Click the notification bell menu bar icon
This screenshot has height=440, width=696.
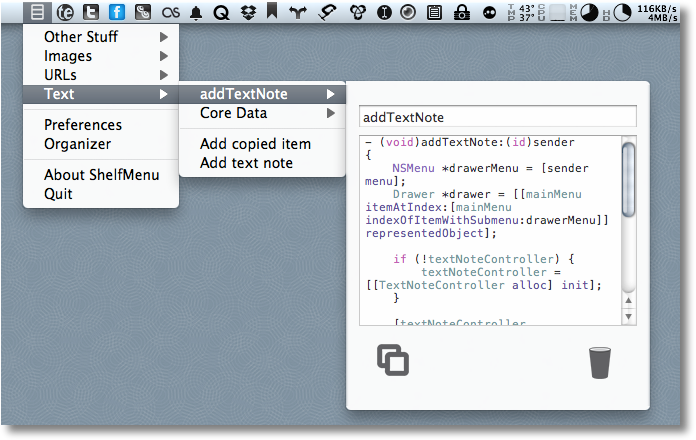(x=195, y=12)
